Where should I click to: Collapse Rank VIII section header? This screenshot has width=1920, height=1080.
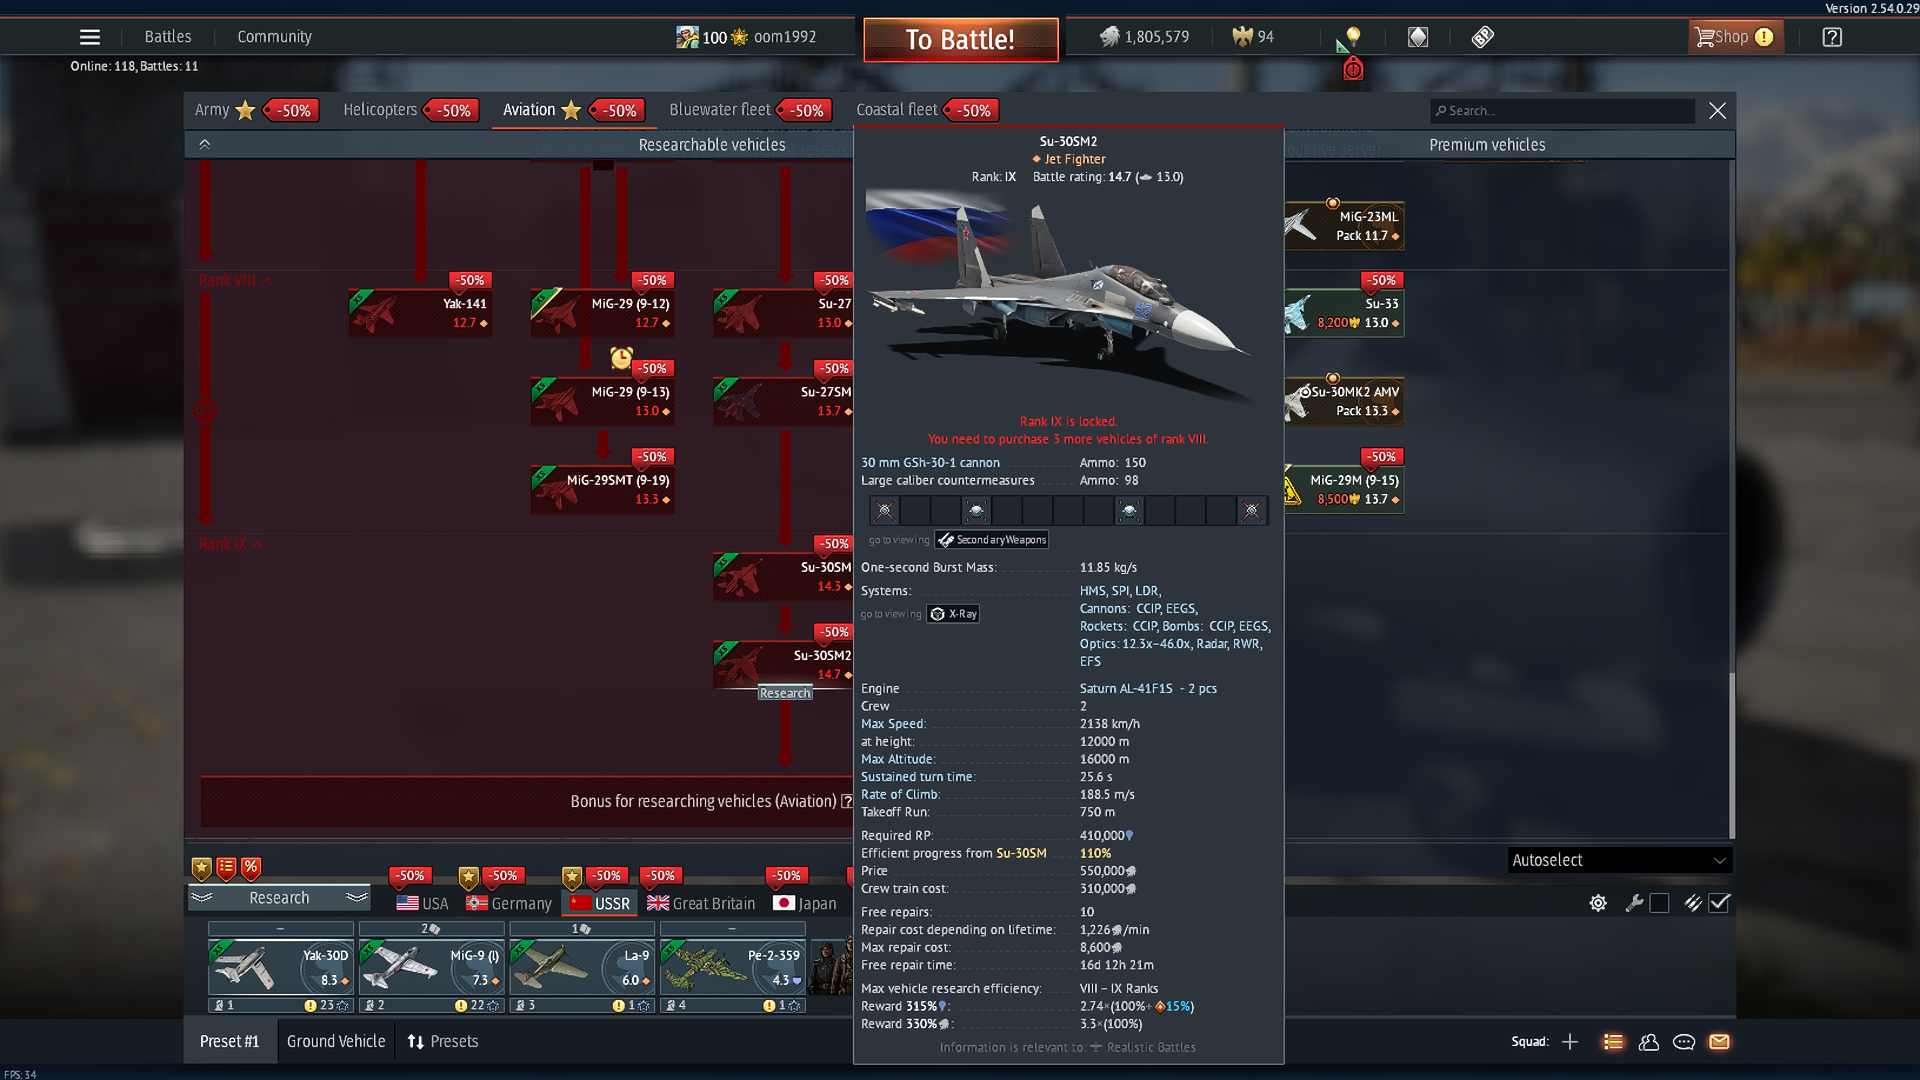point(235,280)
